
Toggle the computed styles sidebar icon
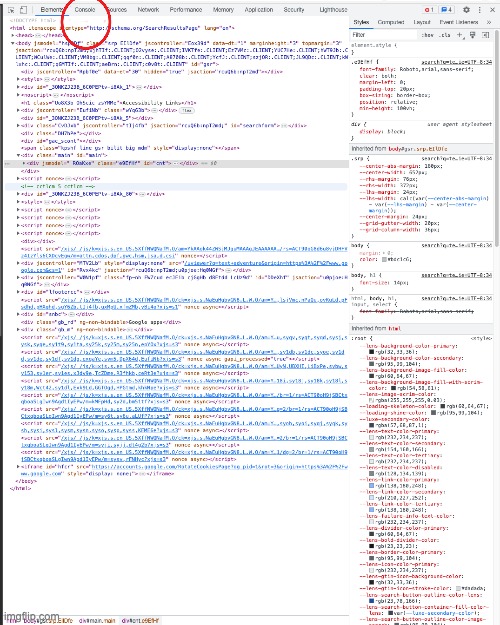tap(486, 35)
